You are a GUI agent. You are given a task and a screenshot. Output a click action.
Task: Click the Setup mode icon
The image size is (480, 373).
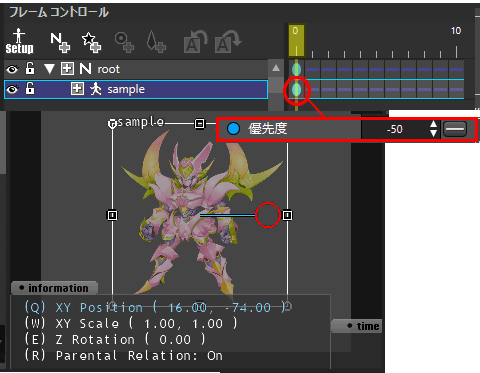[x=19, y=41]
